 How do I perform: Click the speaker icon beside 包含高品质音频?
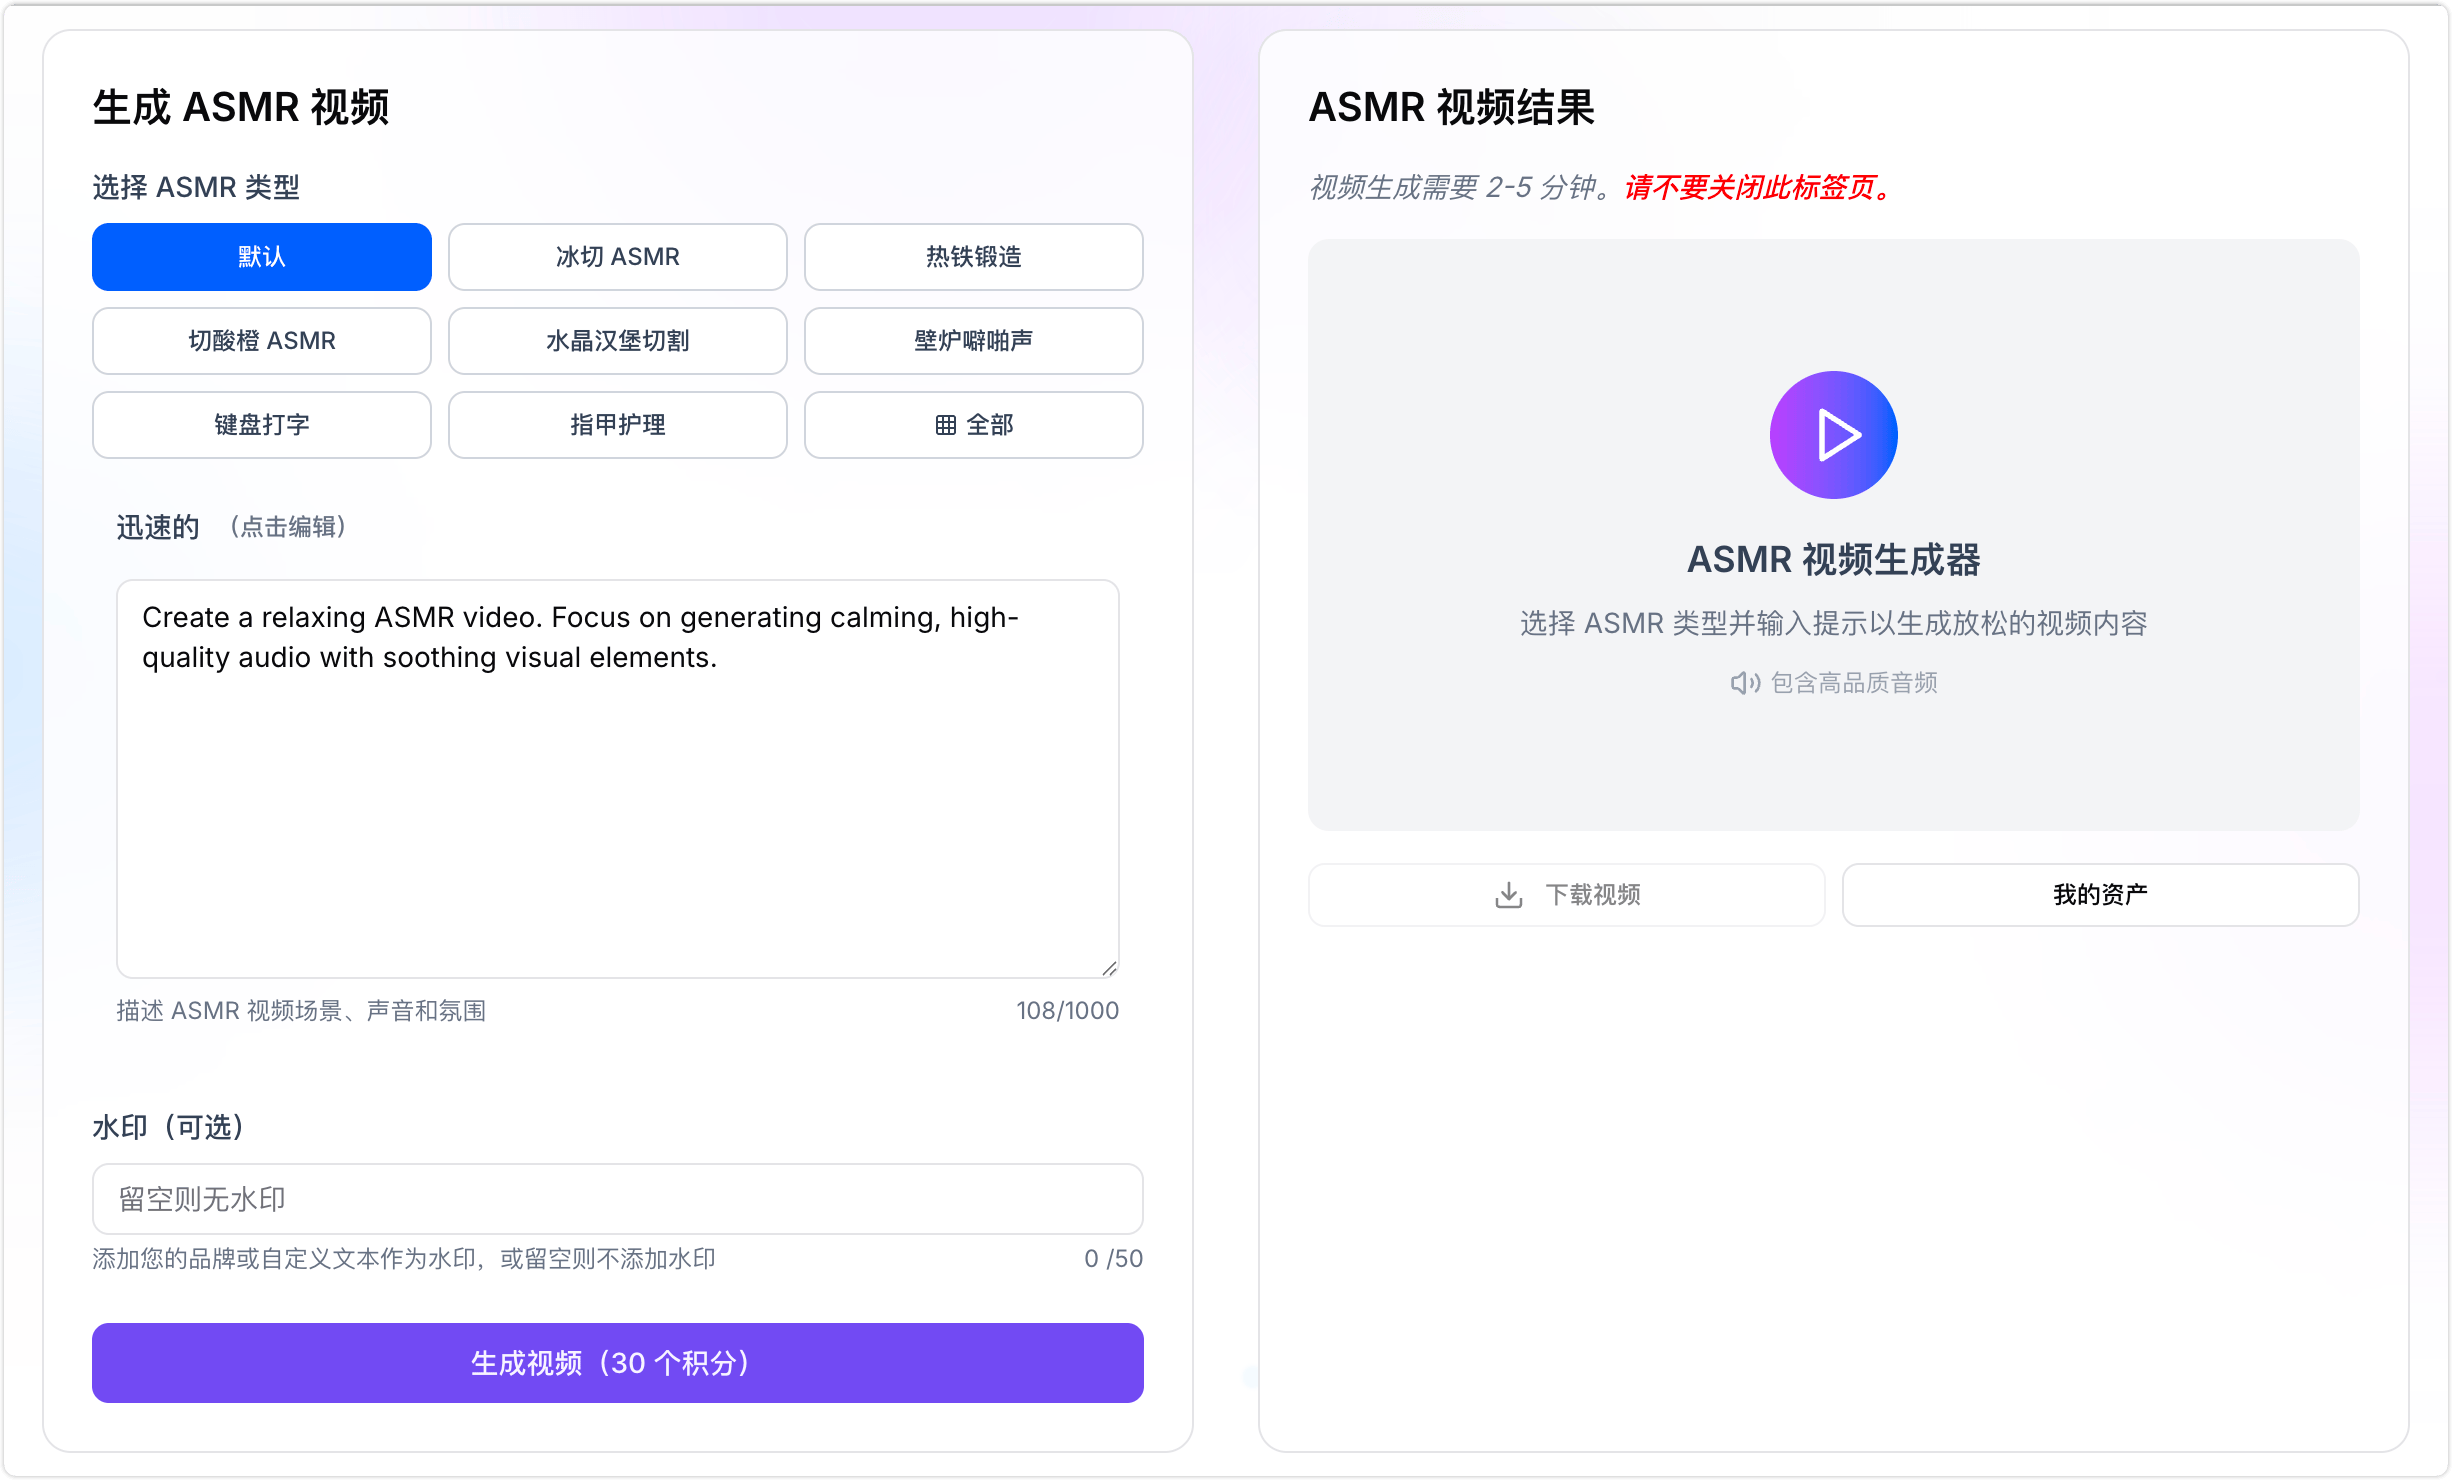click(x=1745, y=683)
